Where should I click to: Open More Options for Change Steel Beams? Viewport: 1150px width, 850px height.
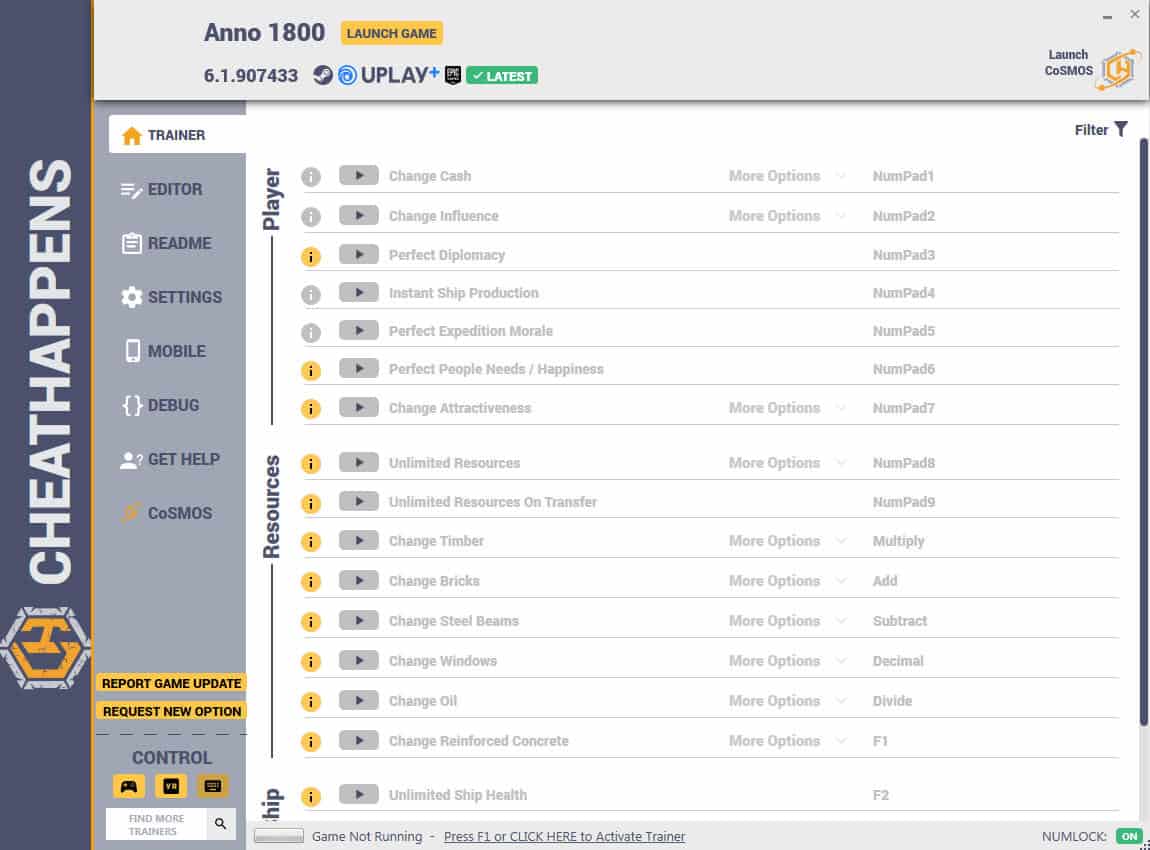pos(787,620)
